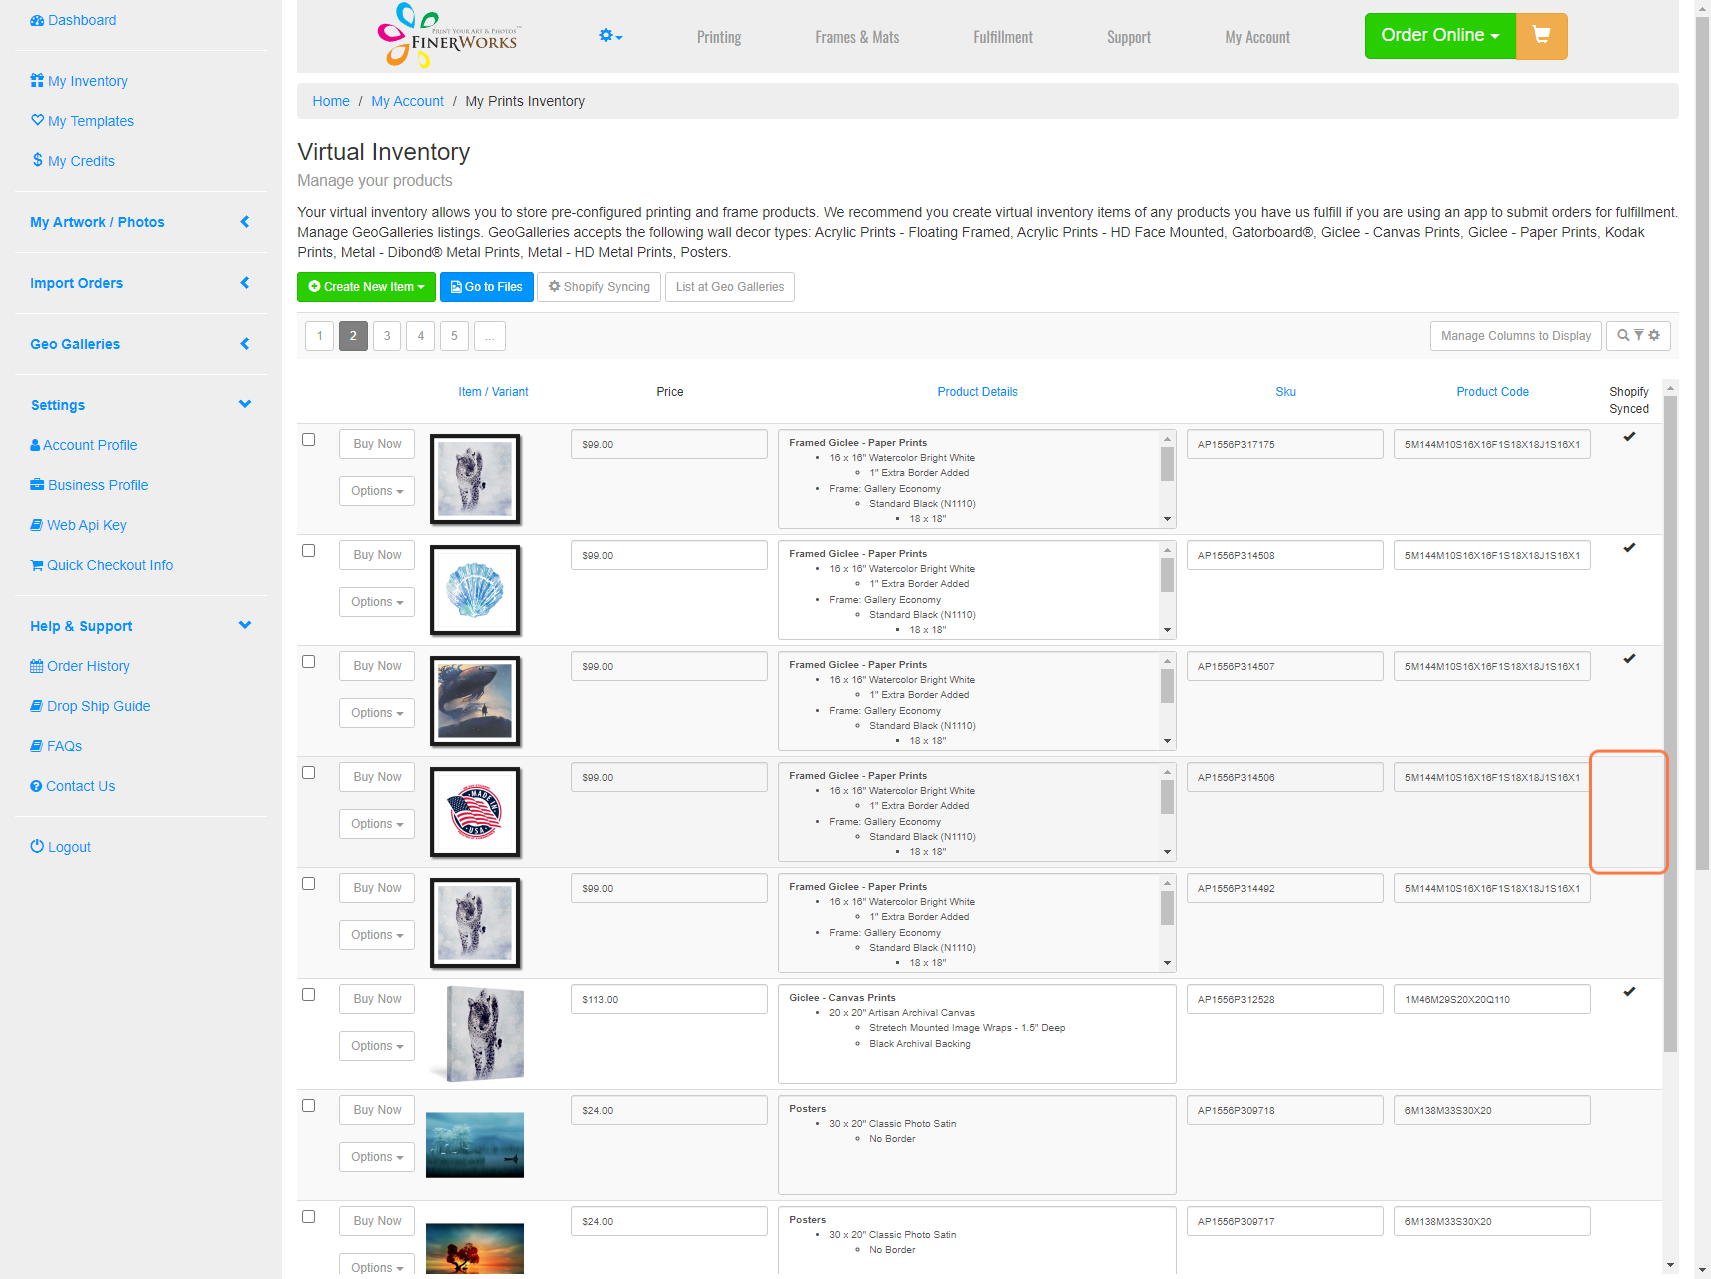
Task: Open the FAQs page
Action: pos(56,746)
